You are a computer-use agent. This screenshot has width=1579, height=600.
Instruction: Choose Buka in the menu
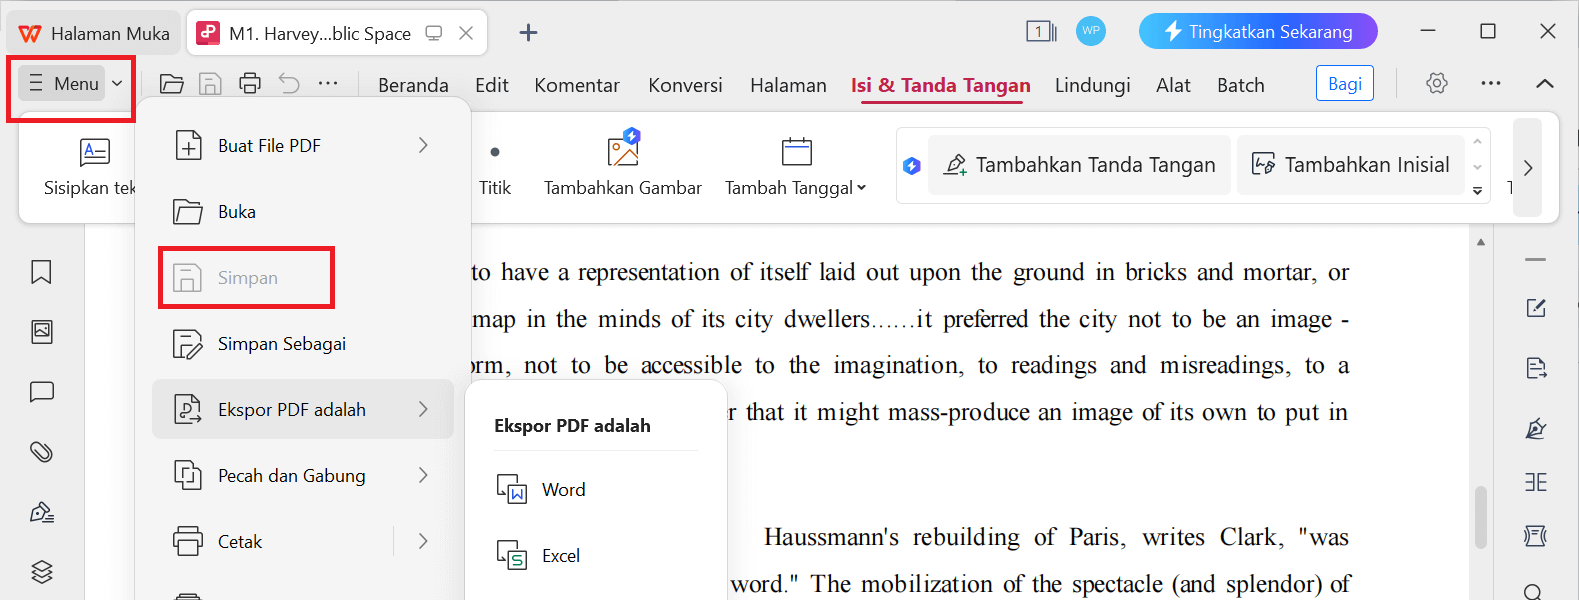pos(303,211)
